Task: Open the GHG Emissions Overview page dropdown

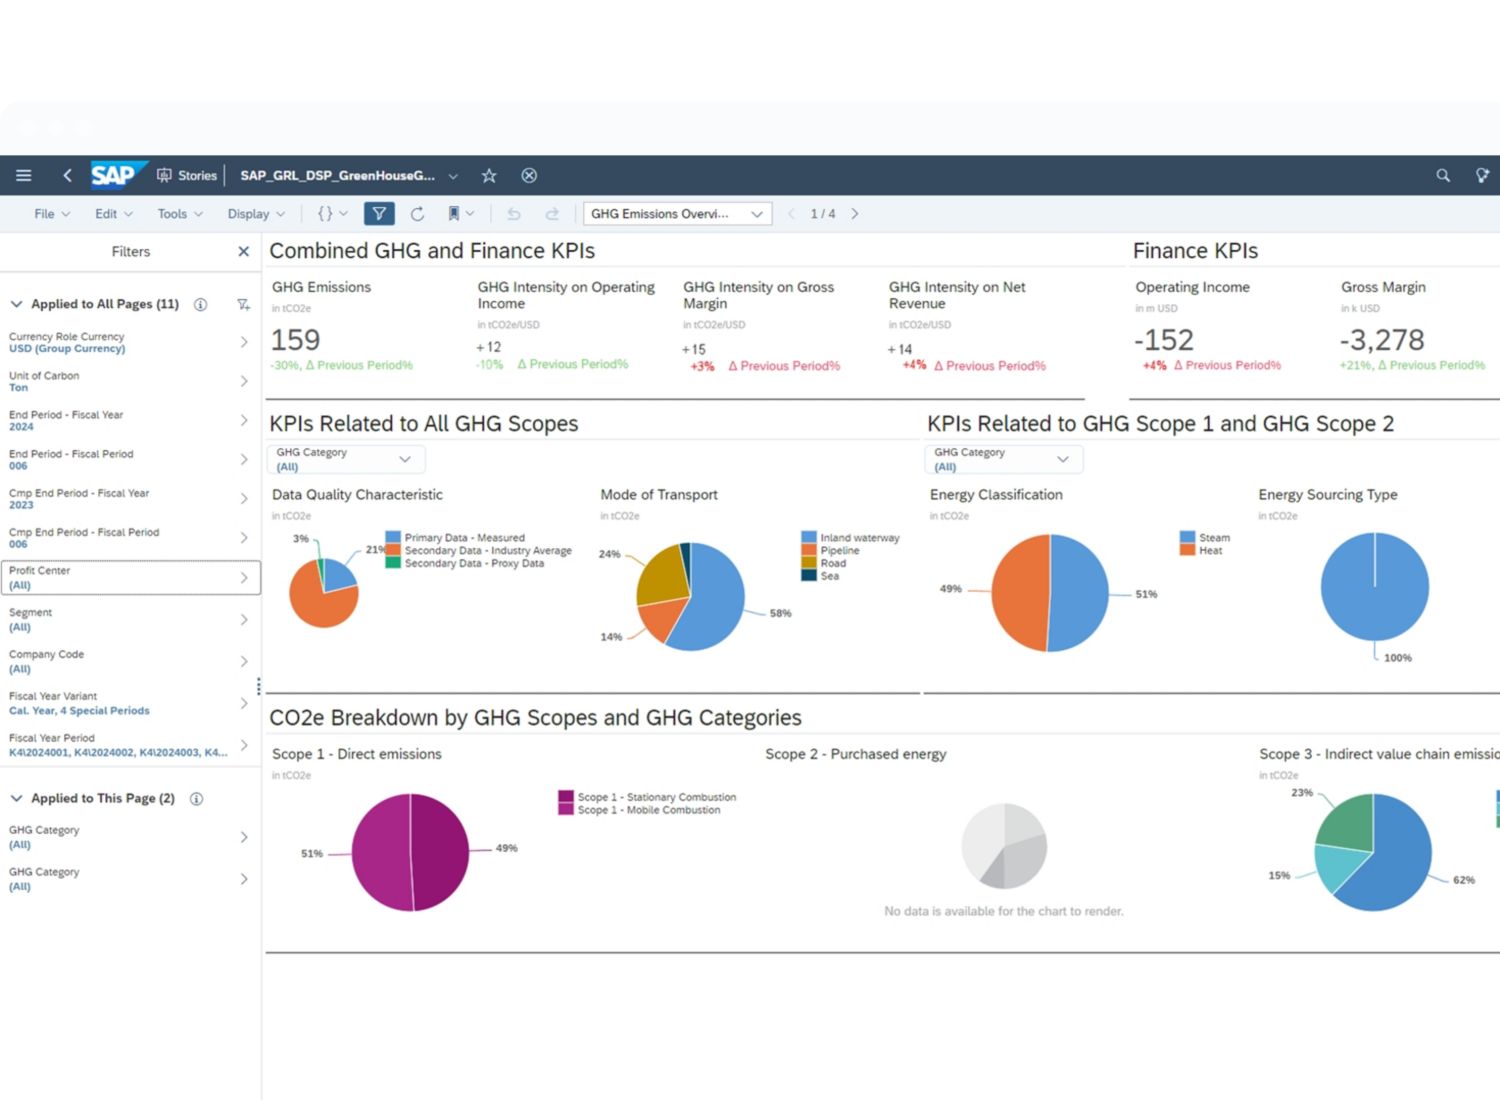Action: 677,214
